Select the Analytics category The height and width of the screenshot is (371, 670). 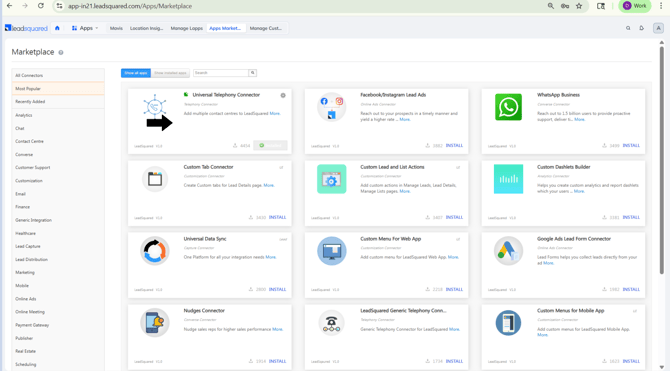pyautogui.click(x=58, y=115)
